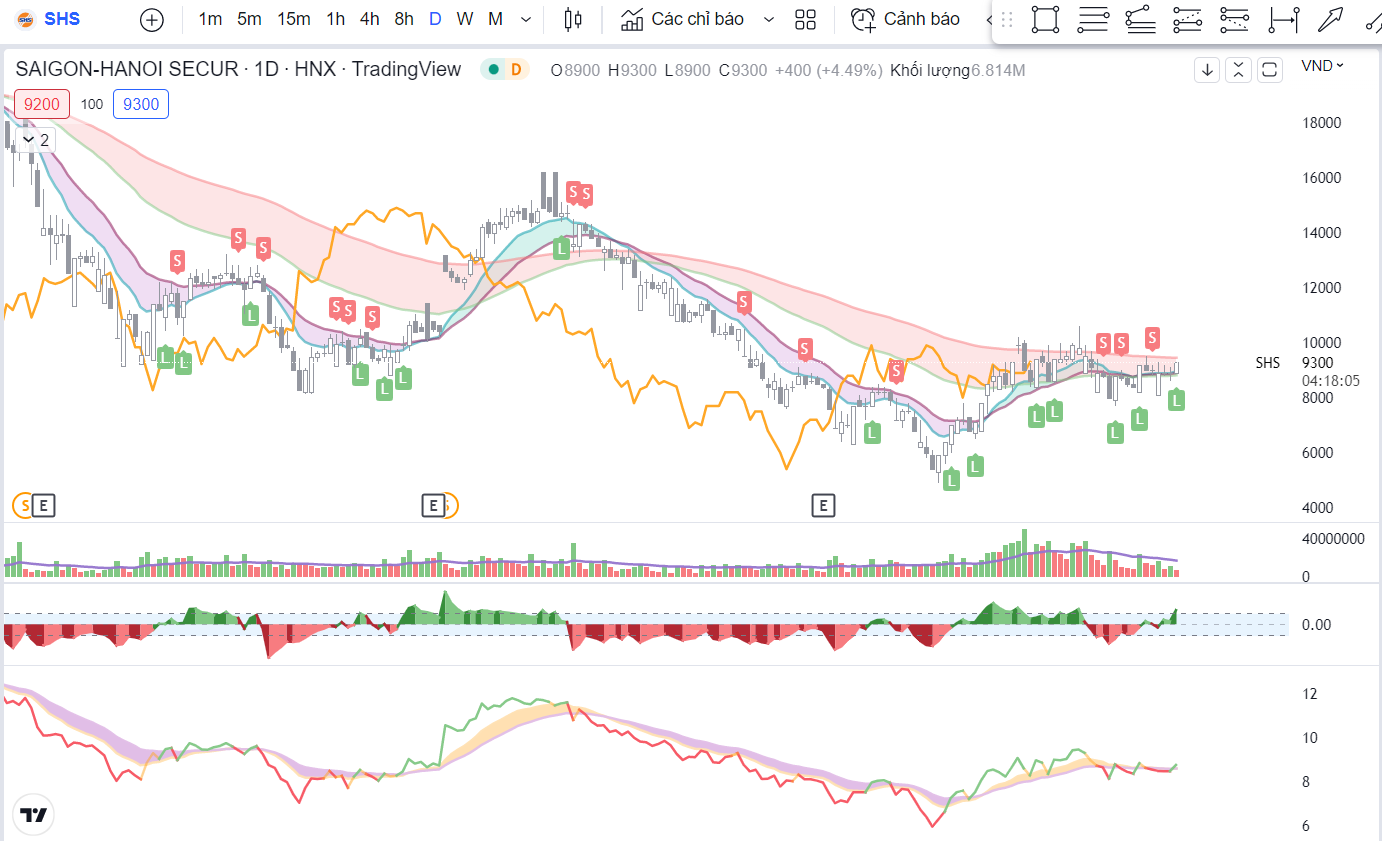1382x841 pixels.
Task: Click the +400 (+4.49%) change value
Action: pos(829,70)
